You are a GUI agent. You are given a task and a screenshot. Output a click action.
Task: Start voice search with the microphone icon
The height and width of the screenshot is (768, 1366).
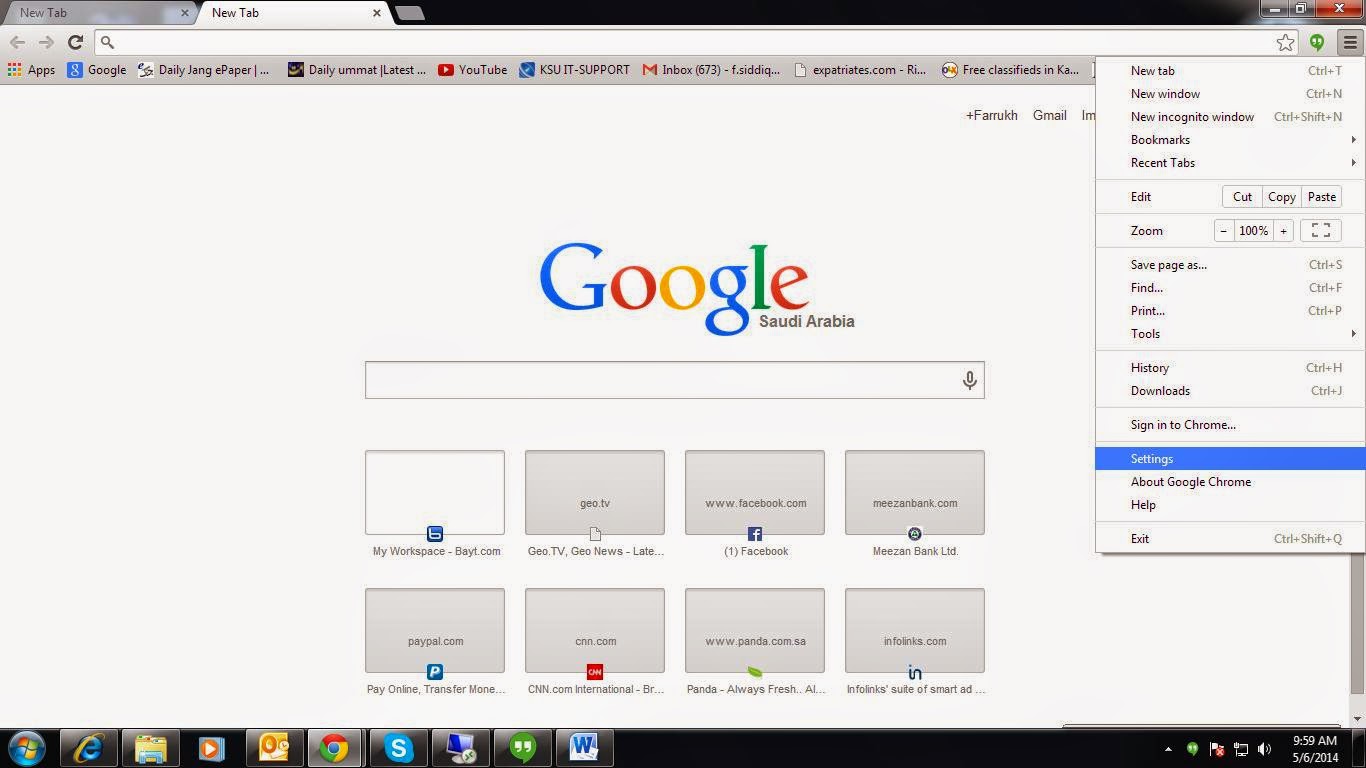(967, 380)
